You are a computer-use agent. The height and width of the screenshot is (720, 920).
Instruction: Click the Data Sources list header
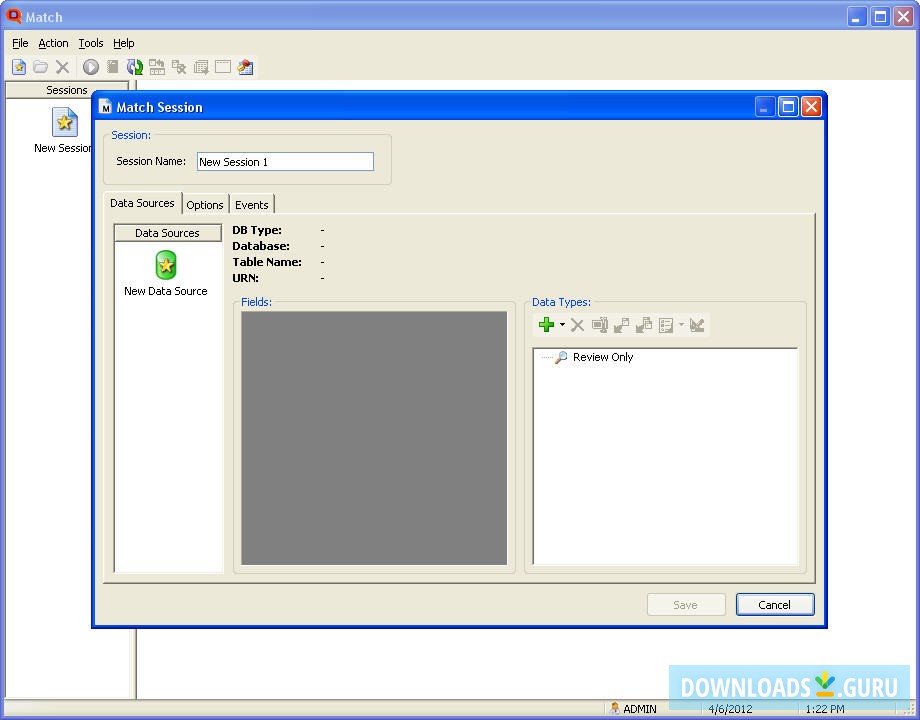[x=168, y=233]
